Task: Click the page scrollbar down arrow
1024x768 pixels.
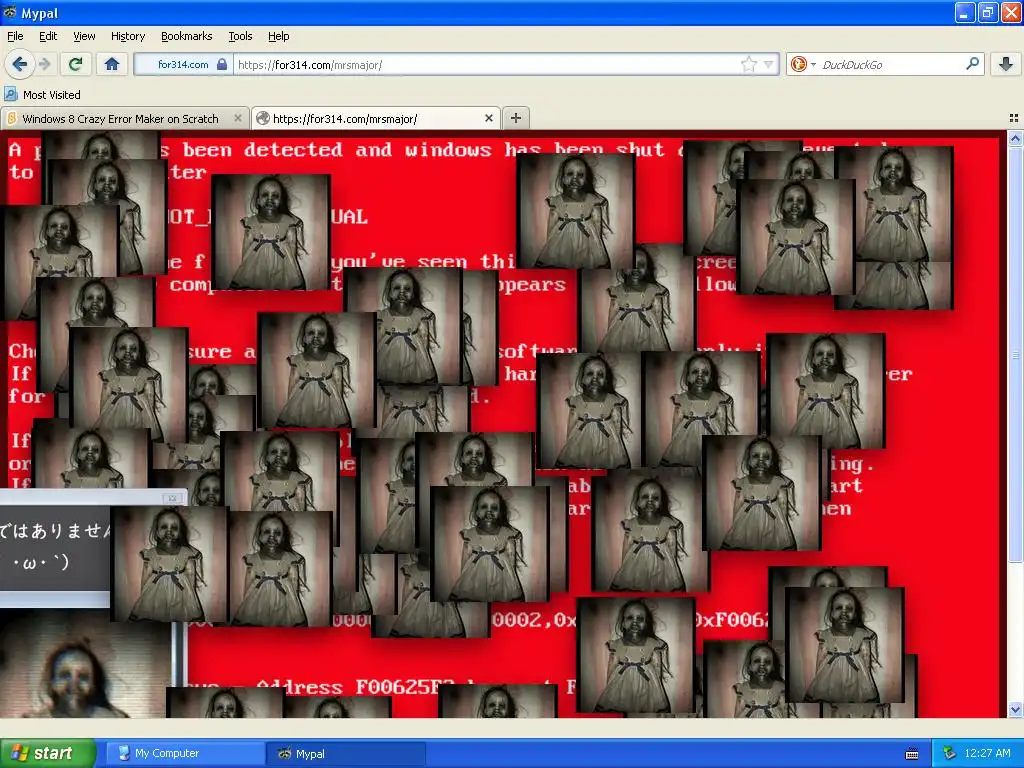Action: pyautogui.click(x=1015, y=709)
